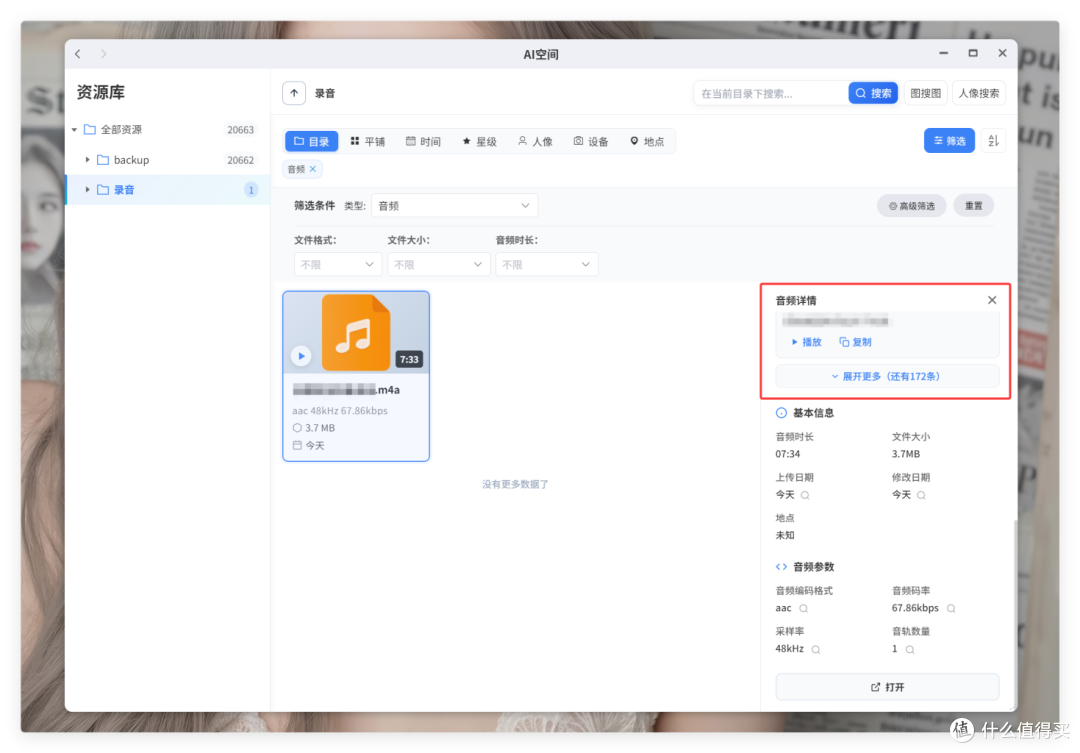The height and width of the screenshot is (753, 1080).
Task: Go back with the left arrow
Action: (78, 54)
